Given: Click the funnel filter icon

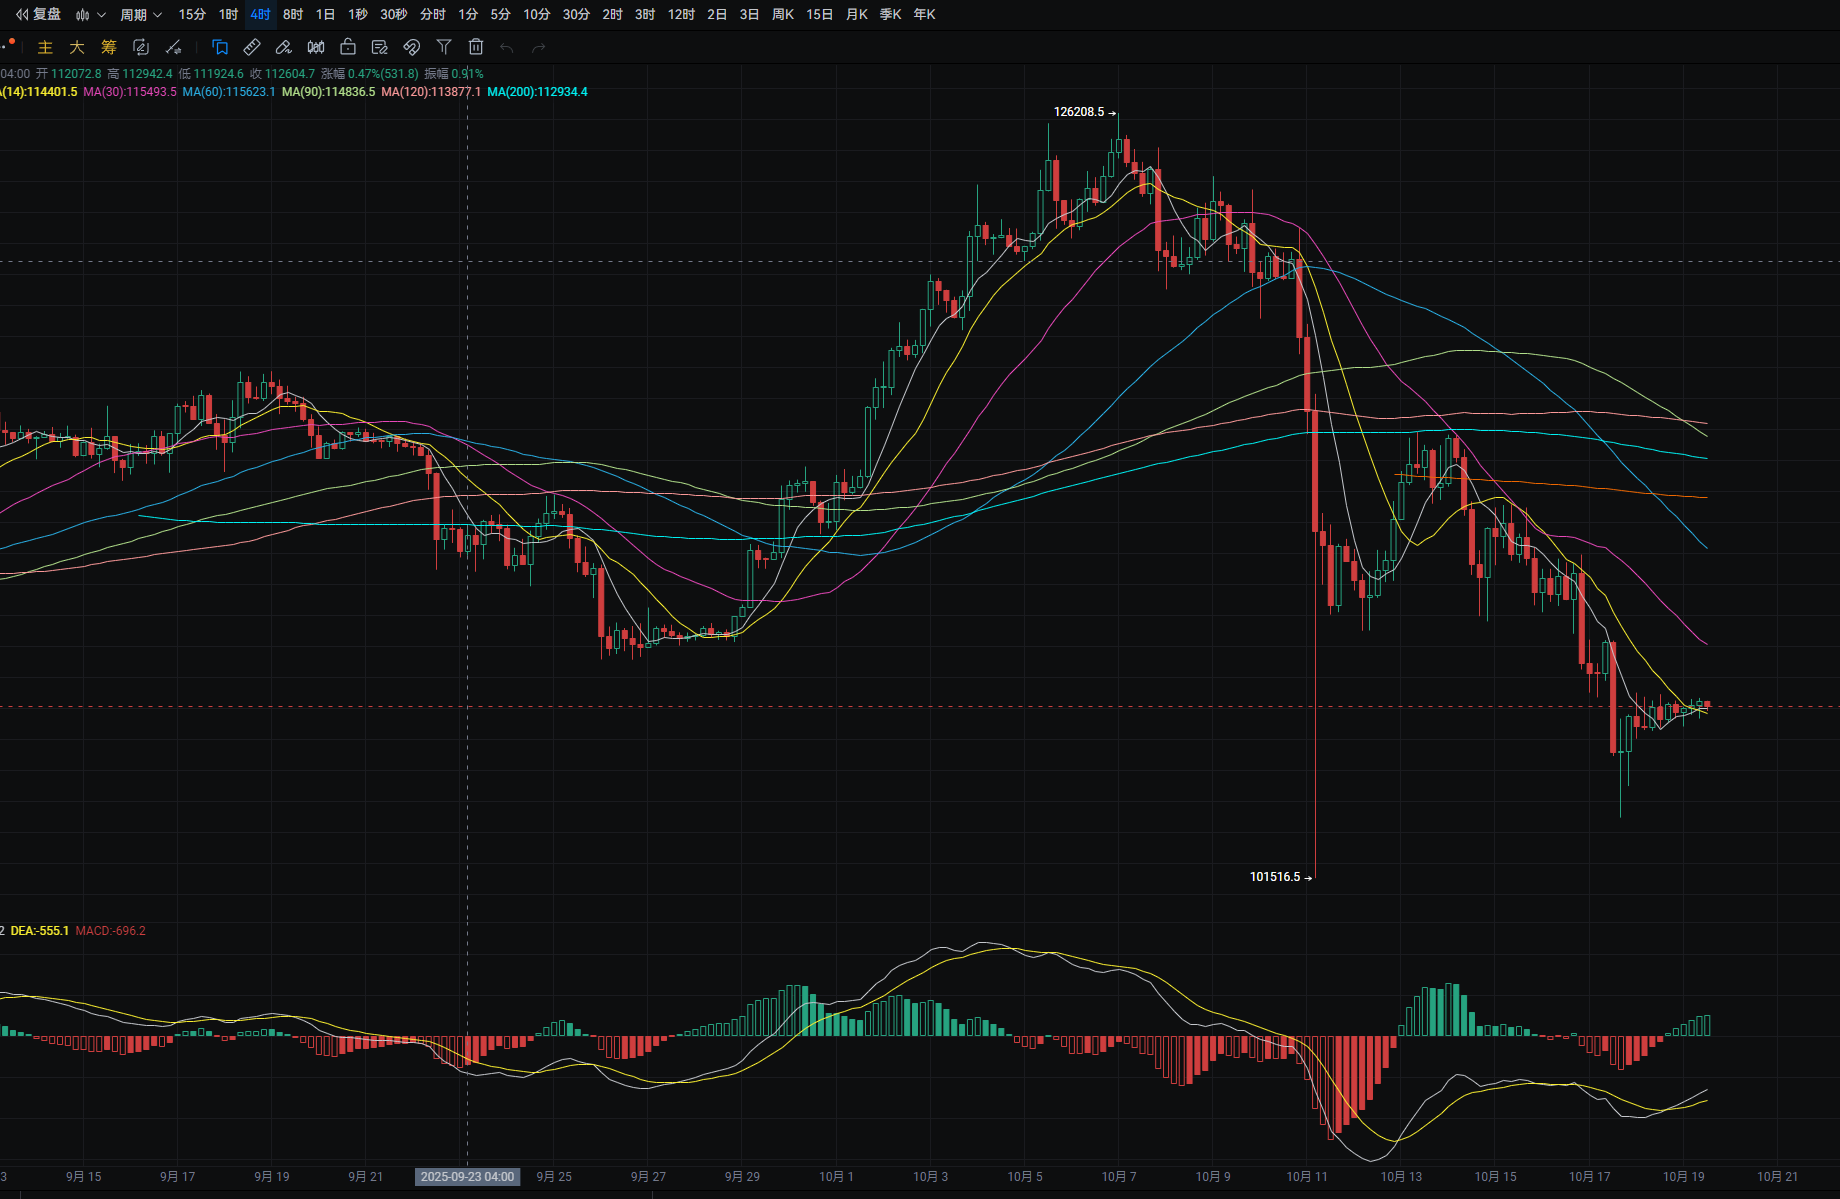Looking at the screenshot, I should (444, 47).
